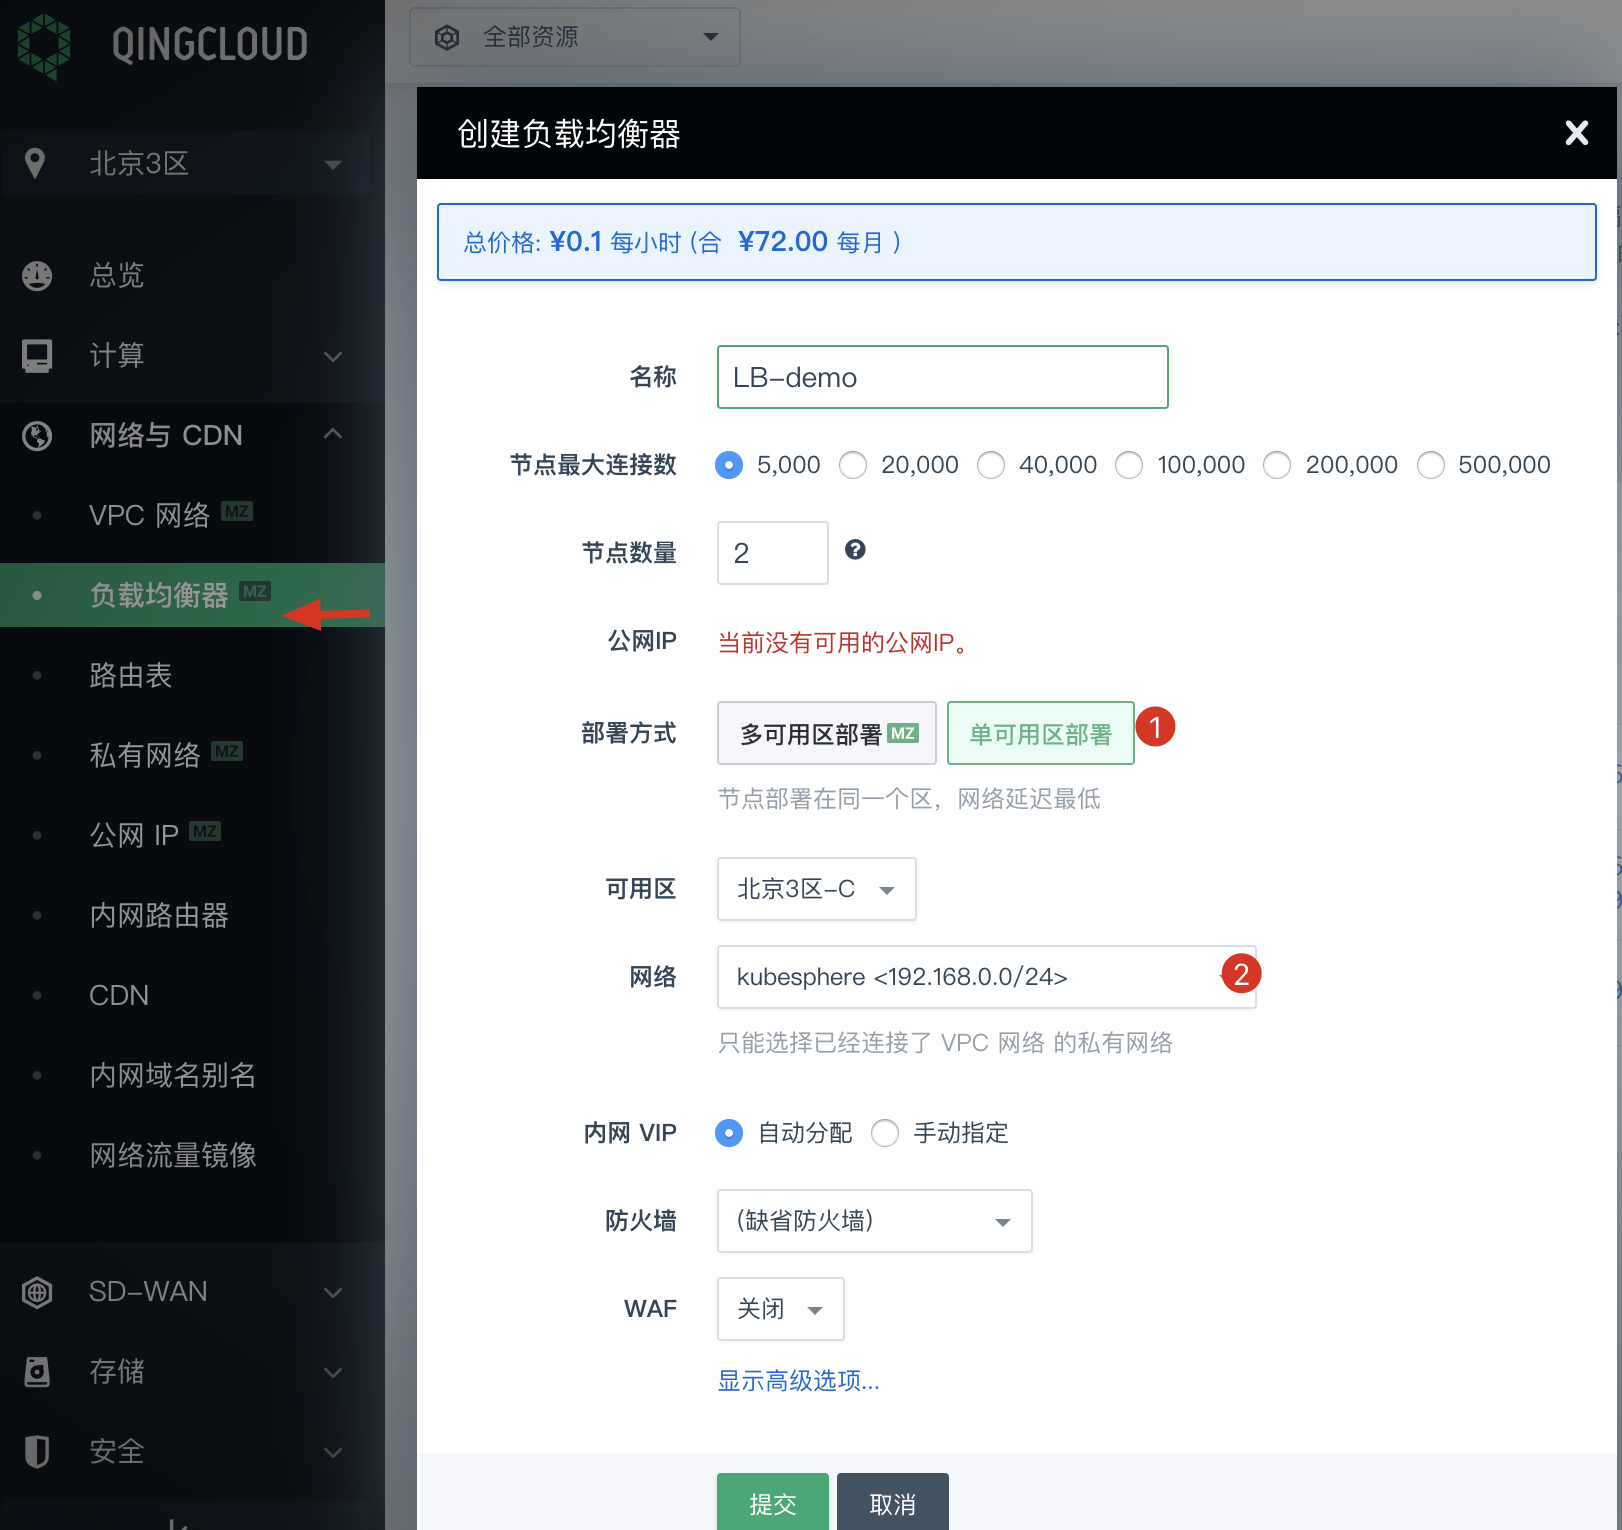
Task: Click the MZ badge on 多可用区部署
Action: [903, 733]
